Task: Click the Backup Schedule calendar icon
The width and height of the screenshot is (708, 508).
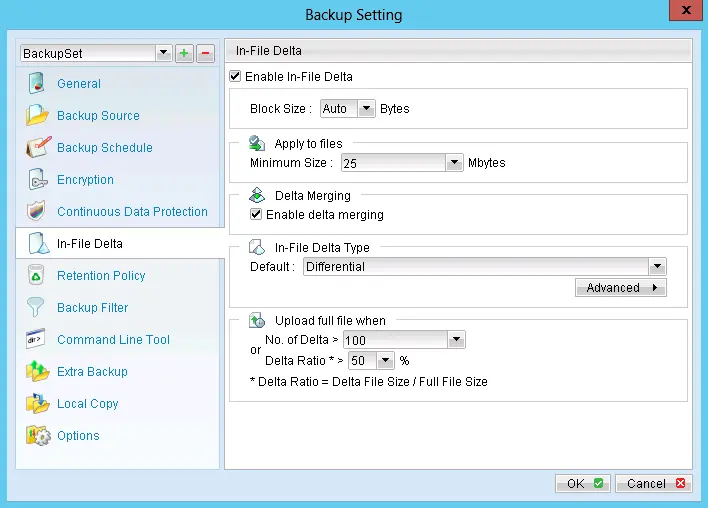Action: (38, 147)
